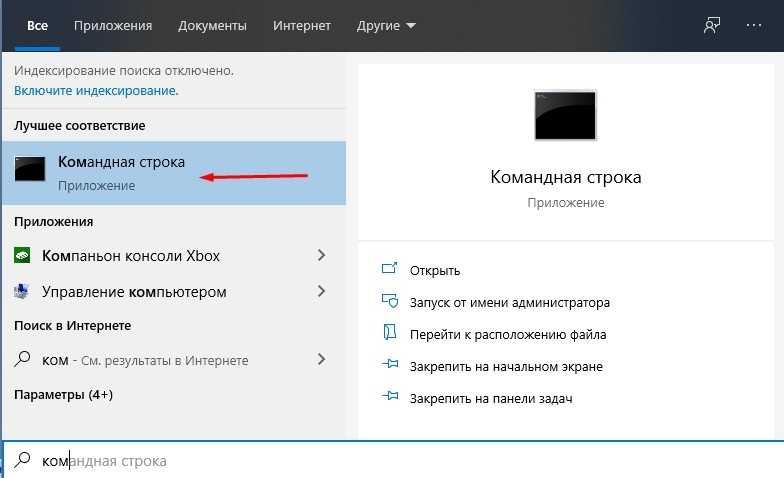This screenshot has height=478, width=784.
Task: Click the large Command Prompt preview icon
Action: pos(566,115)
